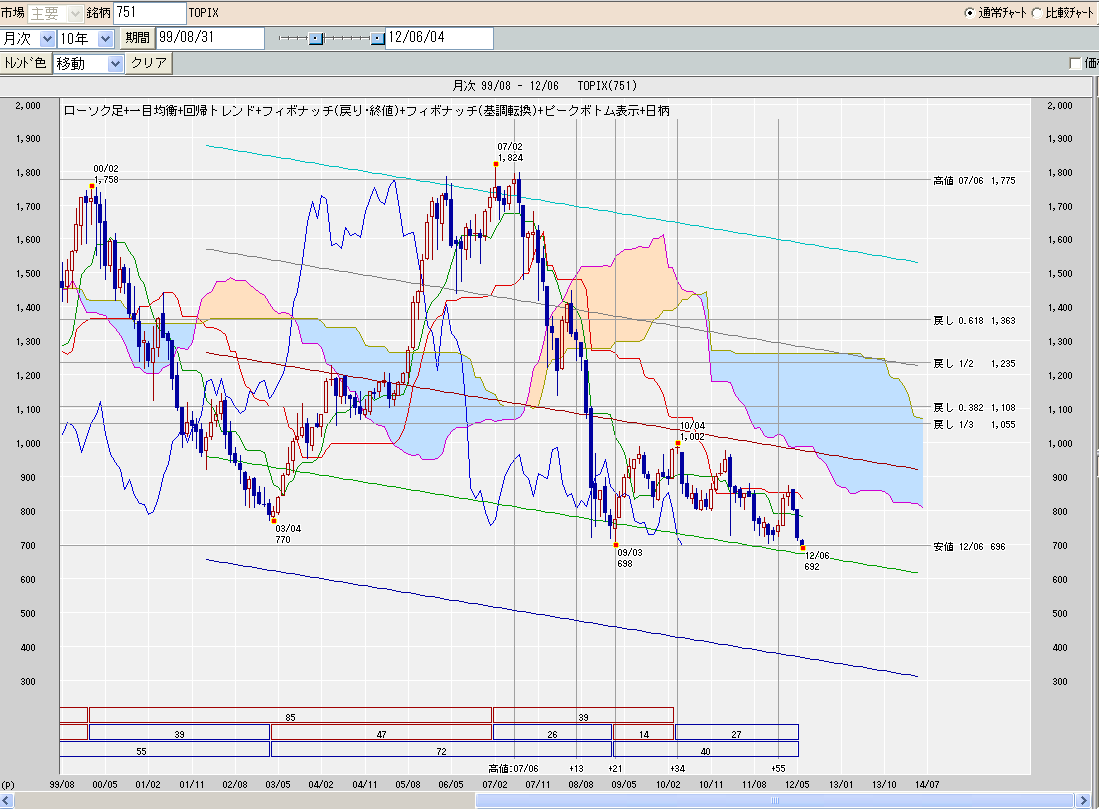The height and width of the screenshot is (809, 1099).
Task: Click the 戻し 1/3 1,055 label
Action: click(x=974, y=424)
